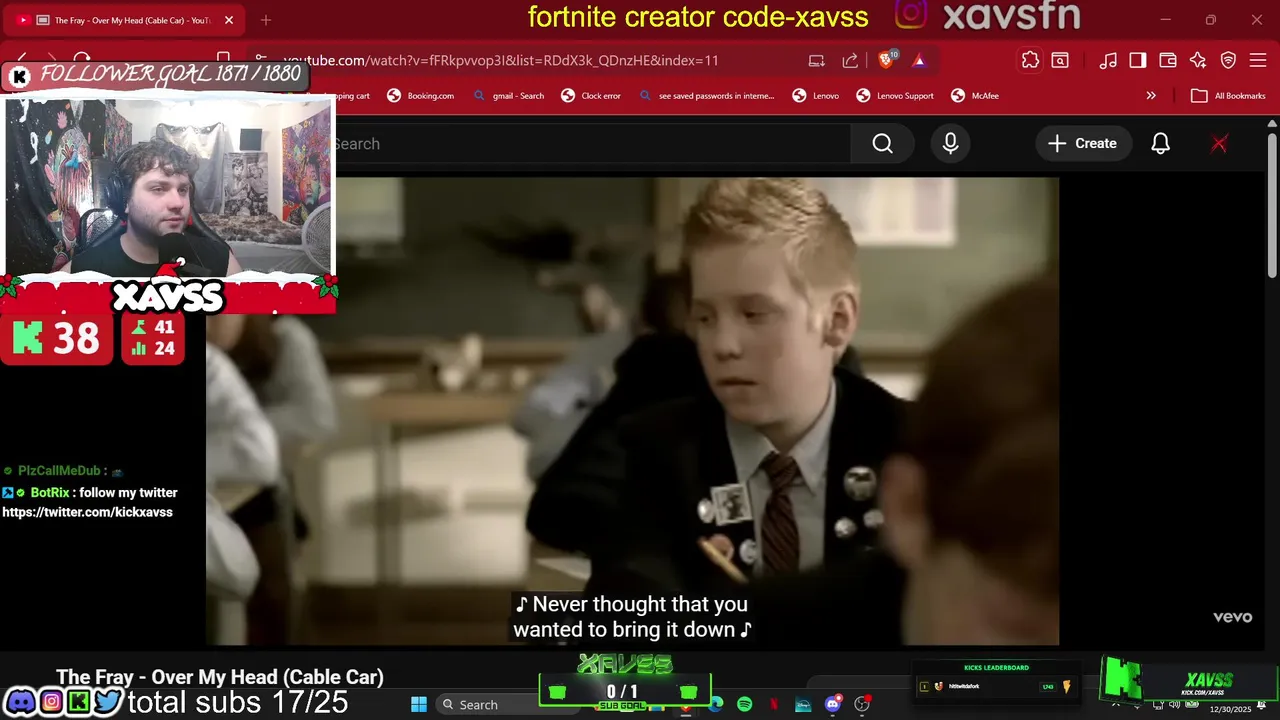Click YouTube voice search microphone
Screen dimensions: 1280x720
pos(950,144)
